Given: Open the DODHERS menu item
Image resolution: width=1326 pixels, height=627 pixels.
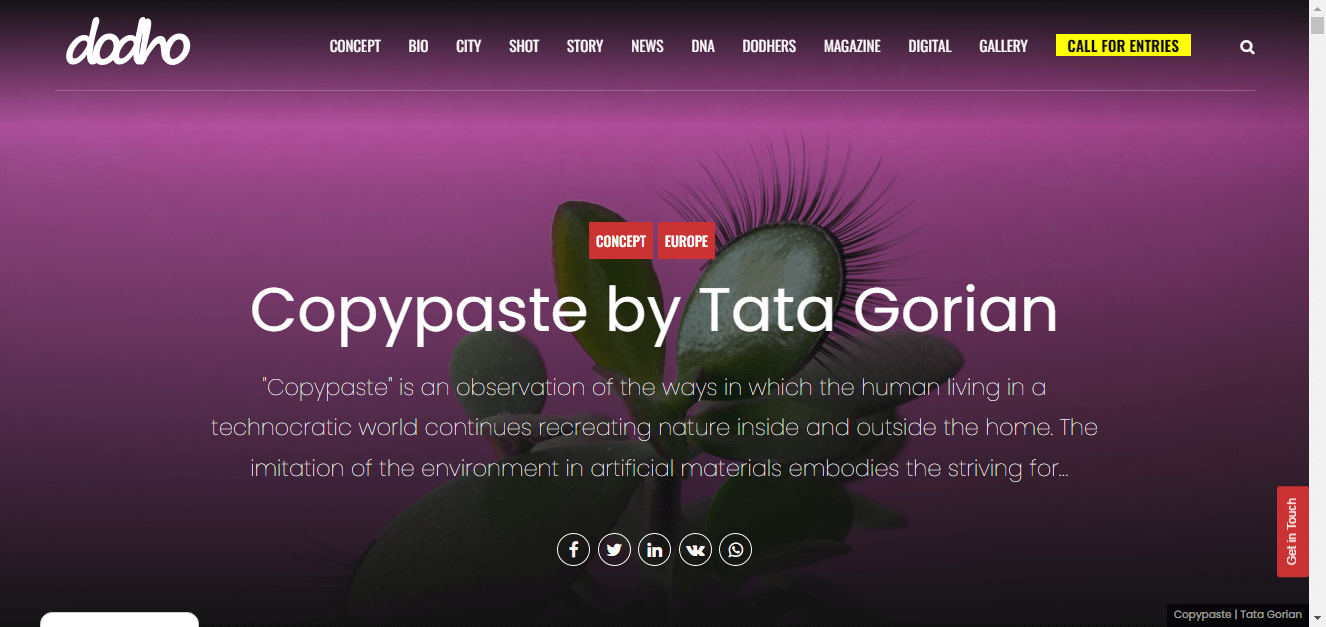Looking at the screenshot, I should click(769, 46).
